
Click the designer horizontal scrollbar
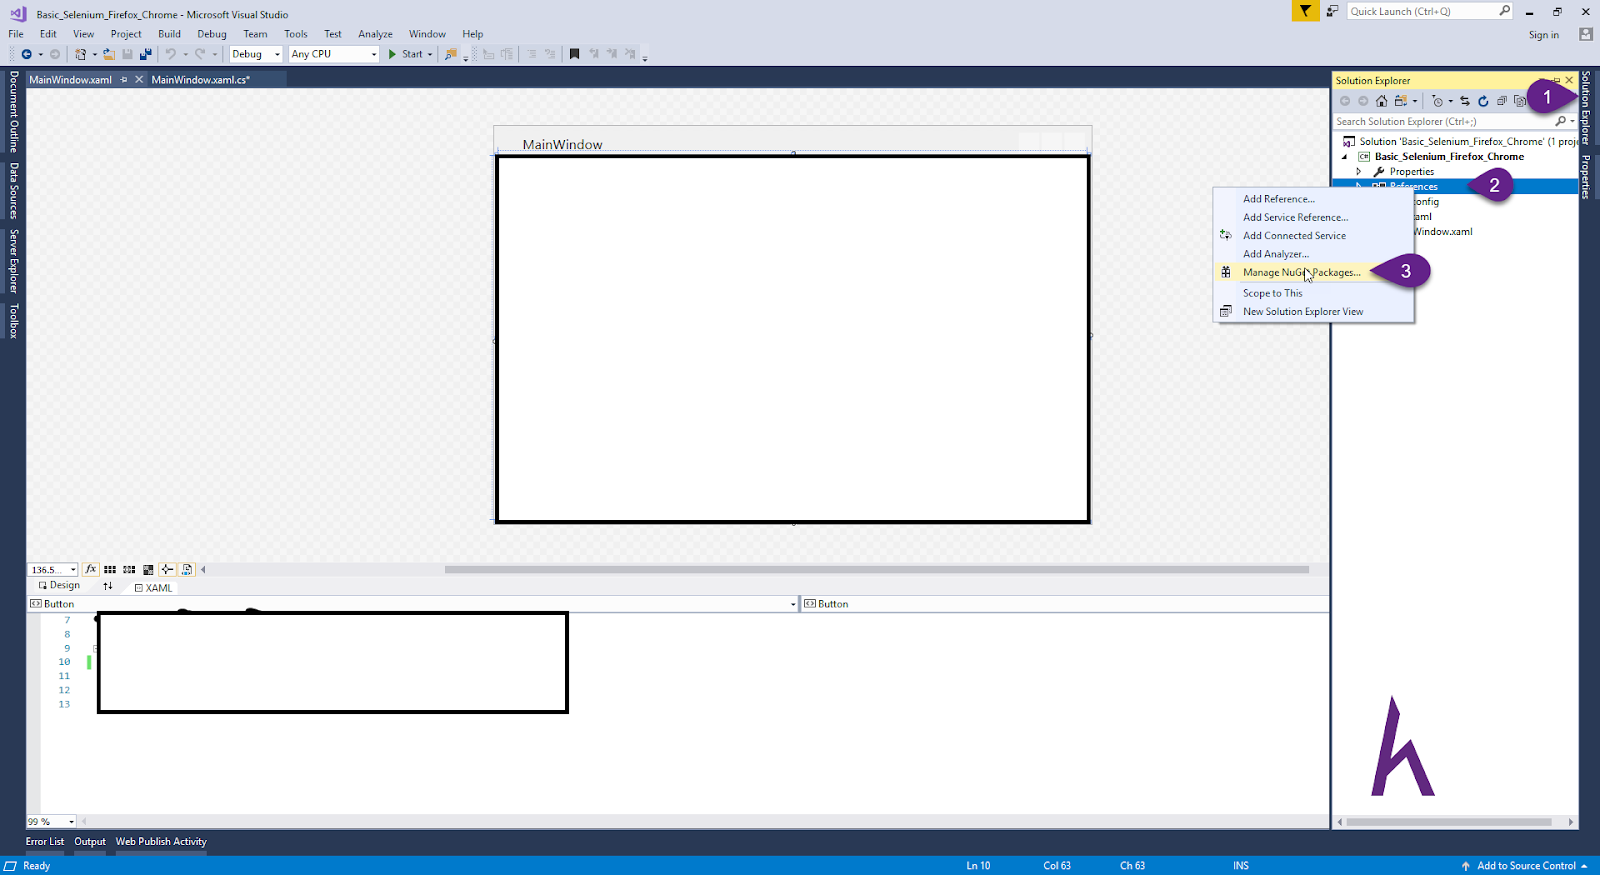click(876, 569)
